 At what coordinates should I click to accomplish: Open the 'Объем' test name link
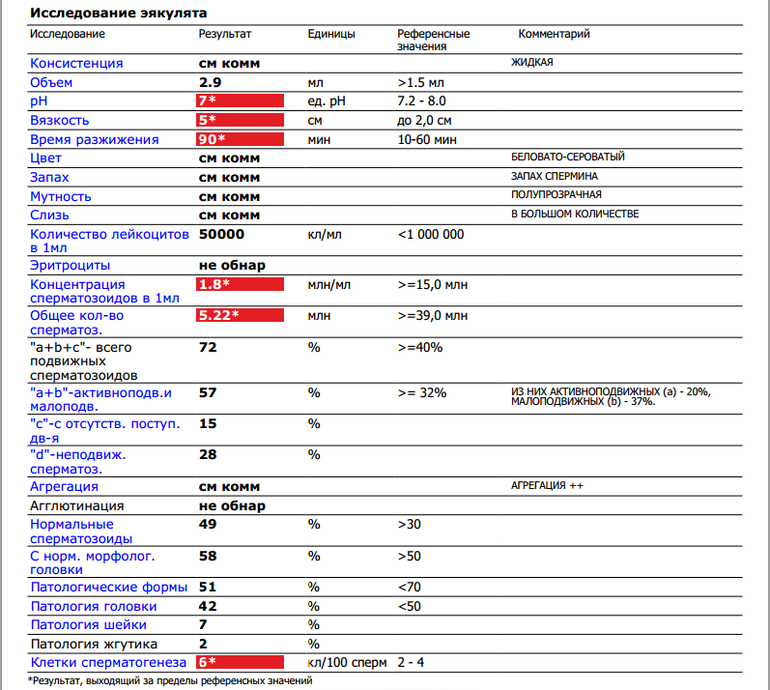(x=51, y=82)
